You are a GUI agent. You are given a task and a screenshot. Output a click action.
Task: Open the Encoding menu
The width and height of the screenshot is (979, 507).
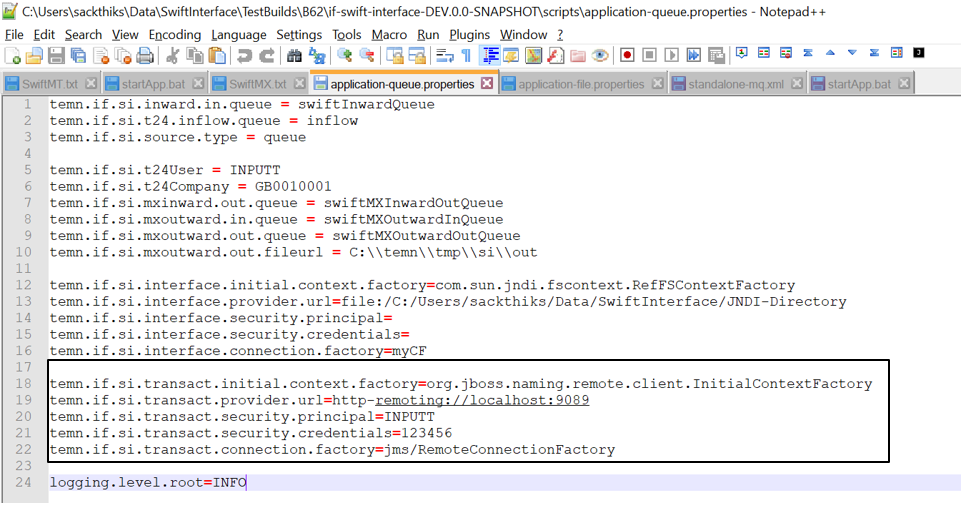174,34
